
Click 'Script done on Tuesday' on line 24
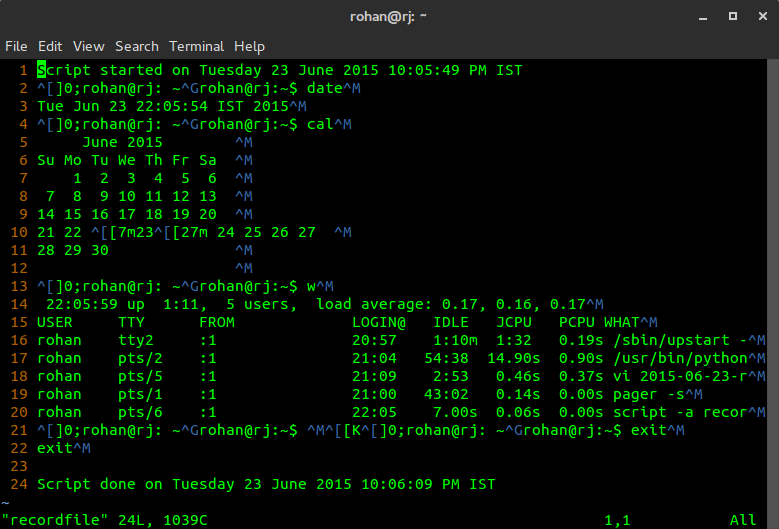tap(136, 484)
